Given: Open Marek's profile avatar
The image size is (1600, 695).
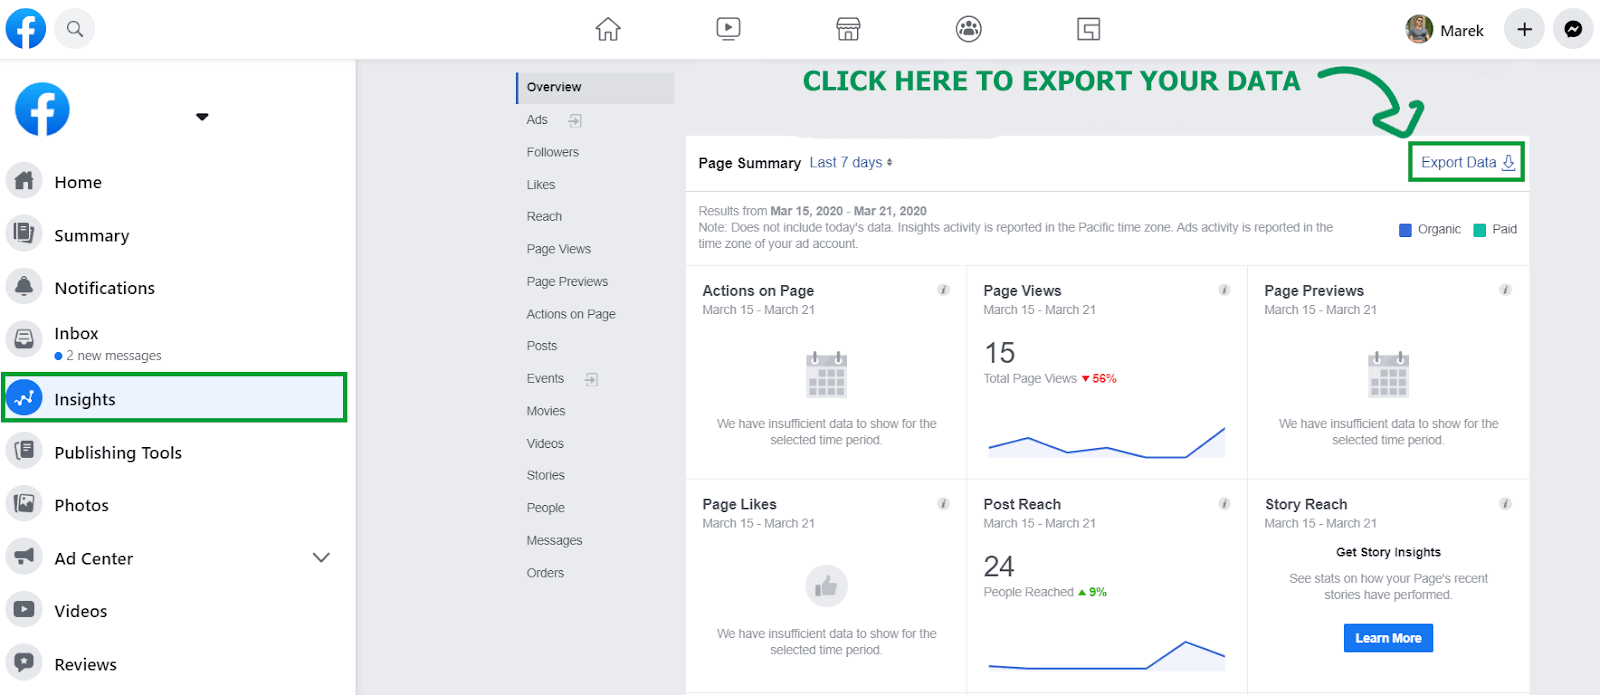Looking at the screenshot, I should [1419, 30].
